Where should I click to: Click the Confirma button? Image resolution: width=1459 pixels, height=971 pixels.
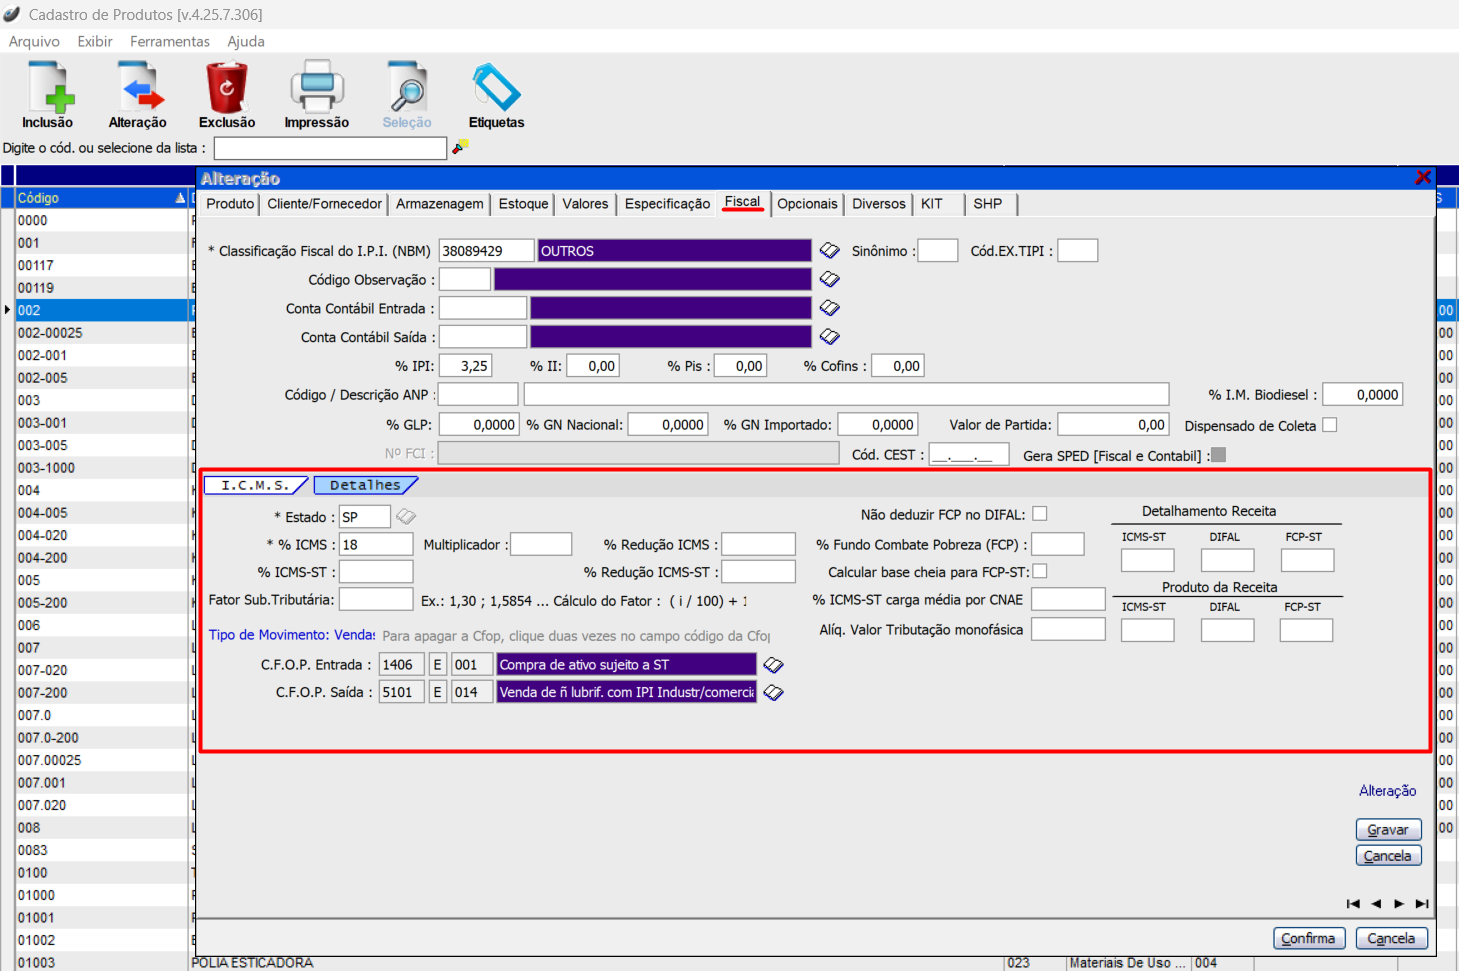point(1308,938)
